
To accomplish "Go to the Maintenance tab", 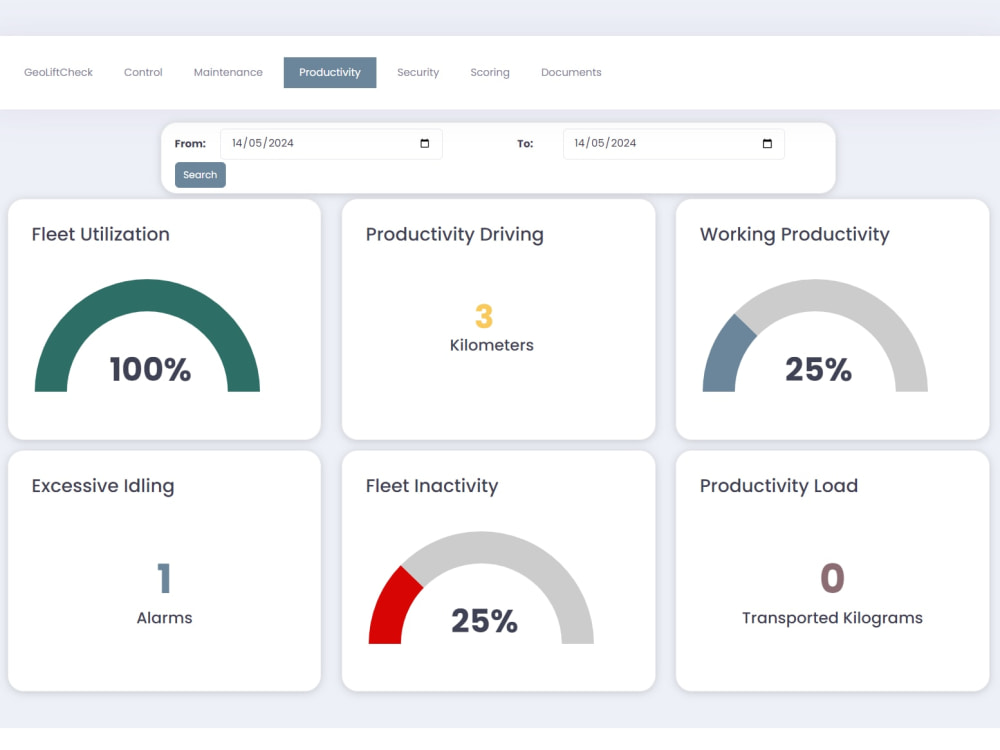I will click(228, 72).
